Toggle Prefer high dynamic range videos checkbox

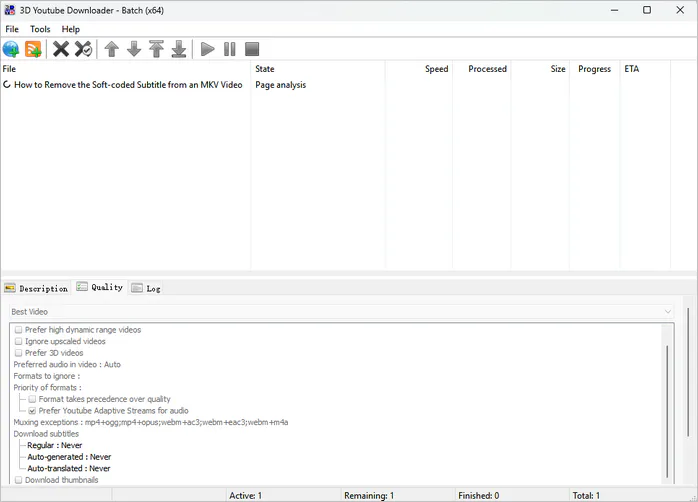[18, 330]
